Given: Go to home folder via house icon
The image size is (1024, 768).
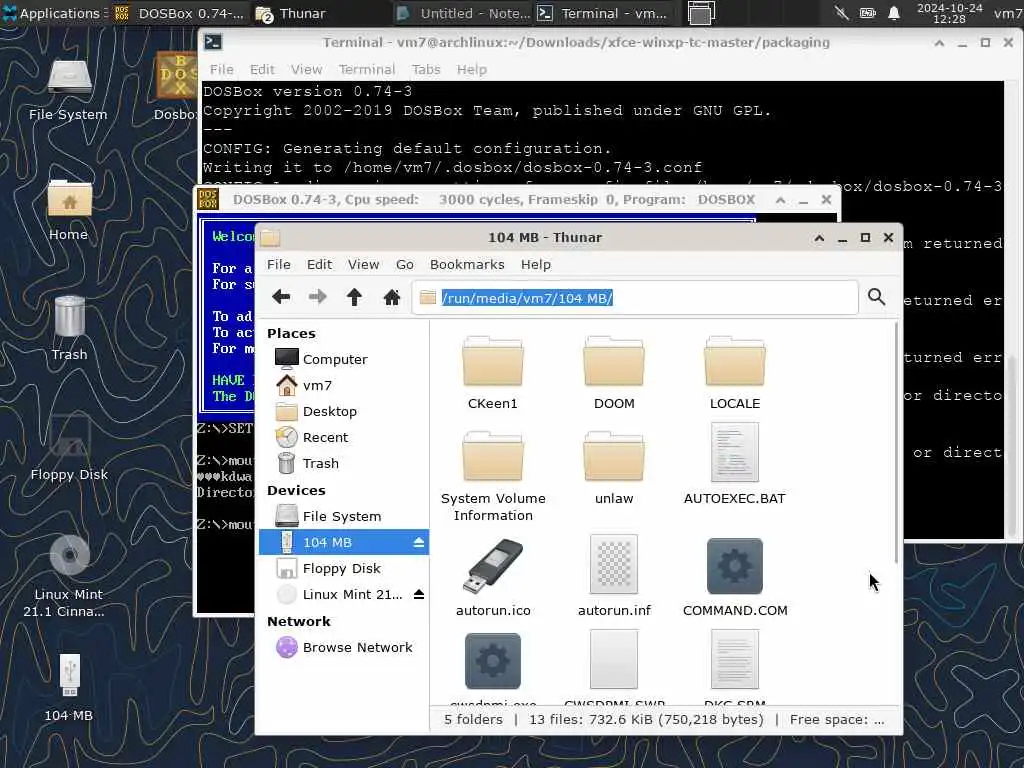Looking at the screenshot, I should pos(392,297).
